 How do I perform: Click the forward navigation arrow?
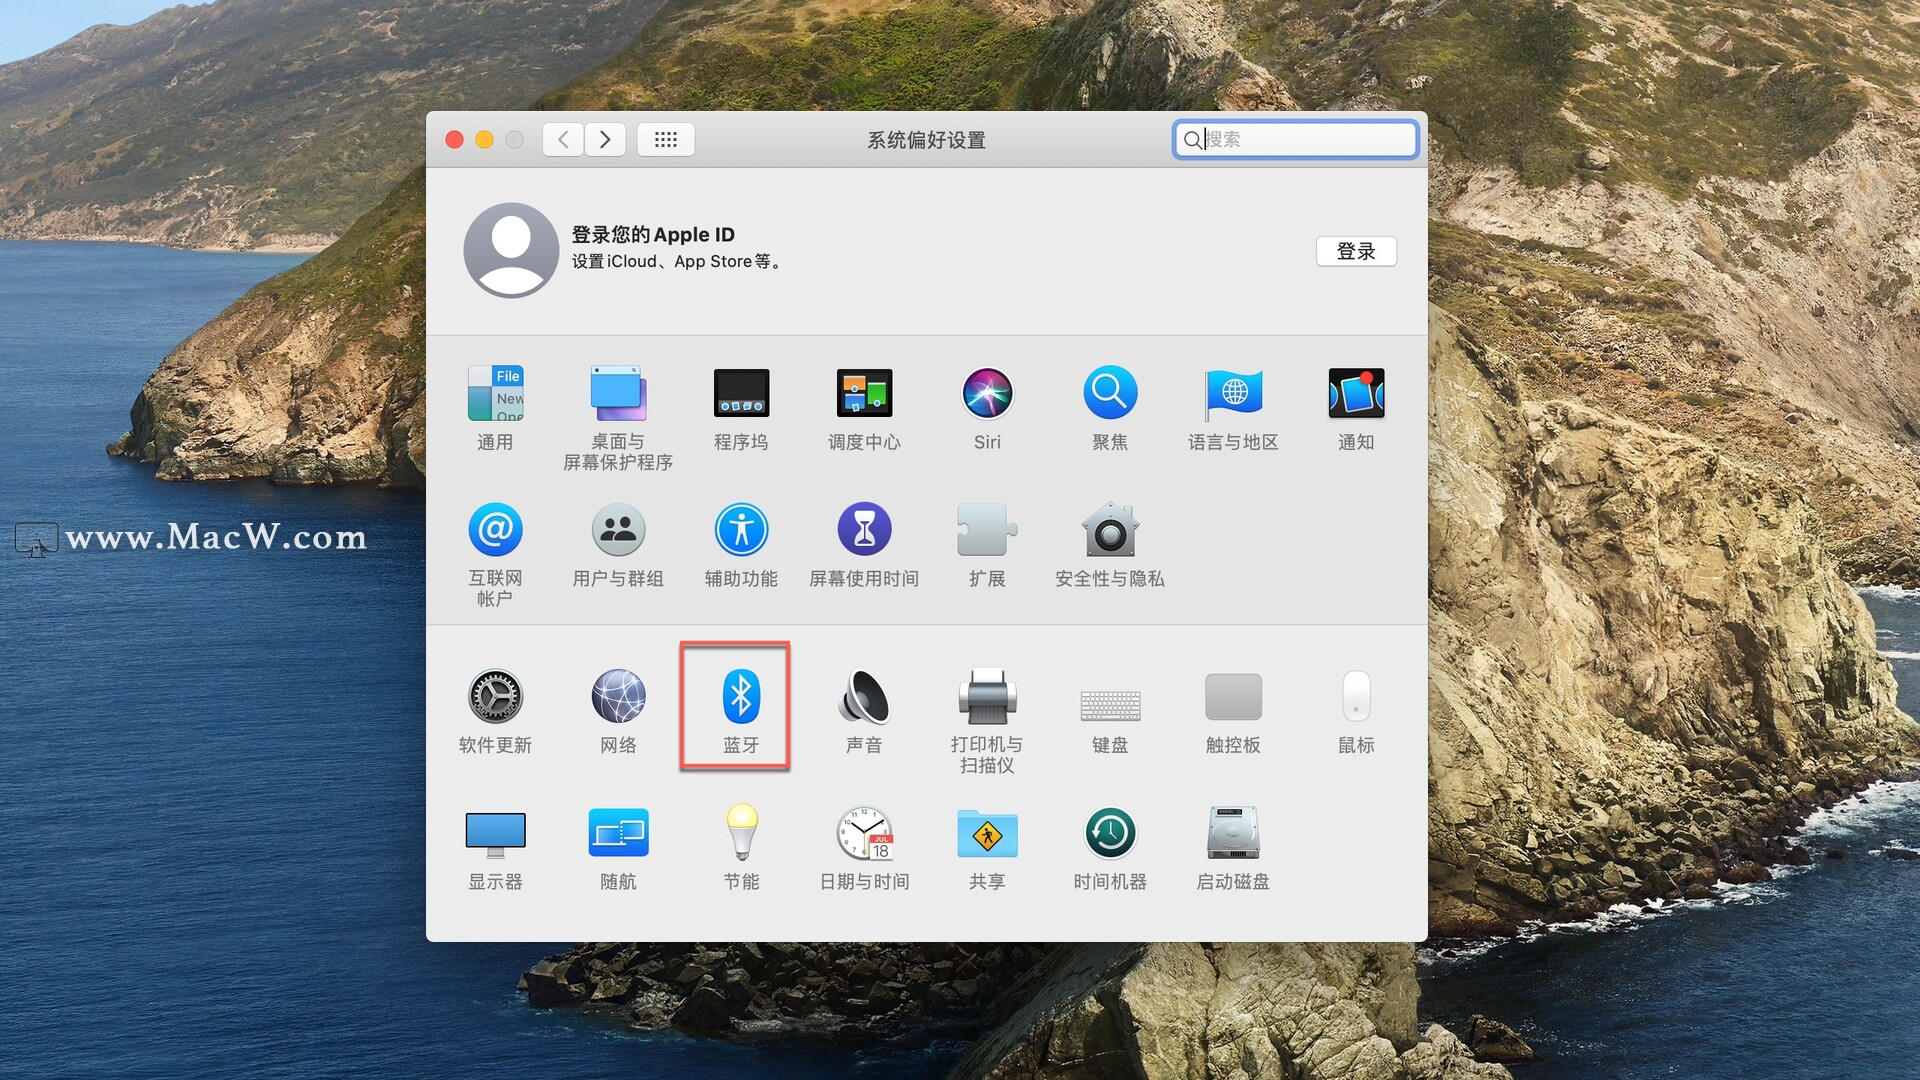coord(605,140)
